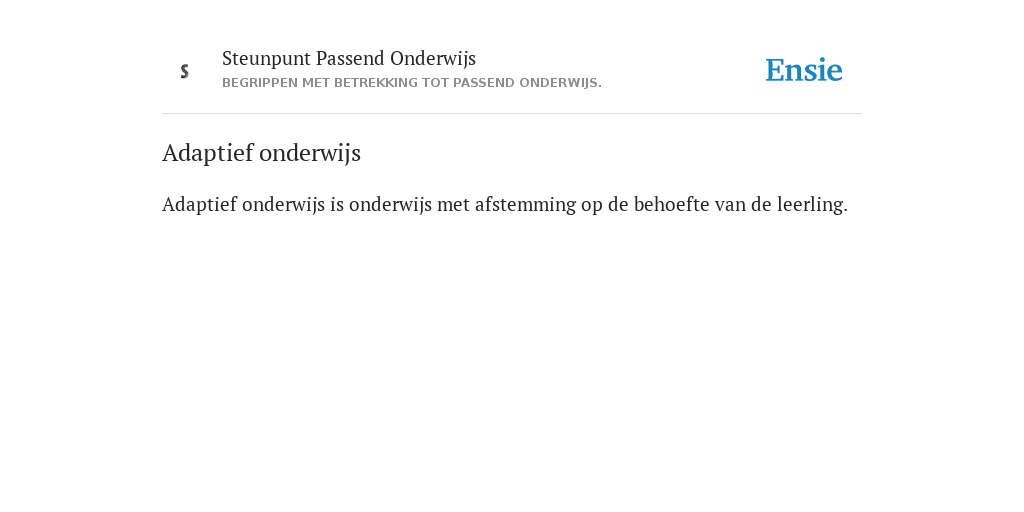
Task: Click the first 'Adaptief' in the definition sentence
Action: click(x=199, y=204)
